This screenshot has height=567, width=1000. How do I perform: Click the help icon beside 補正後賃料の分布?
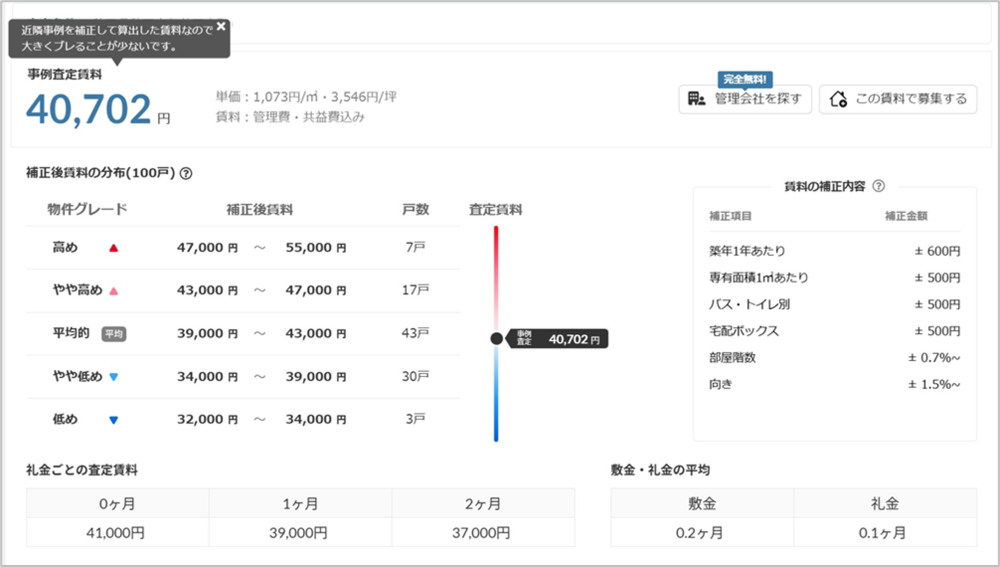coord(186,173)
